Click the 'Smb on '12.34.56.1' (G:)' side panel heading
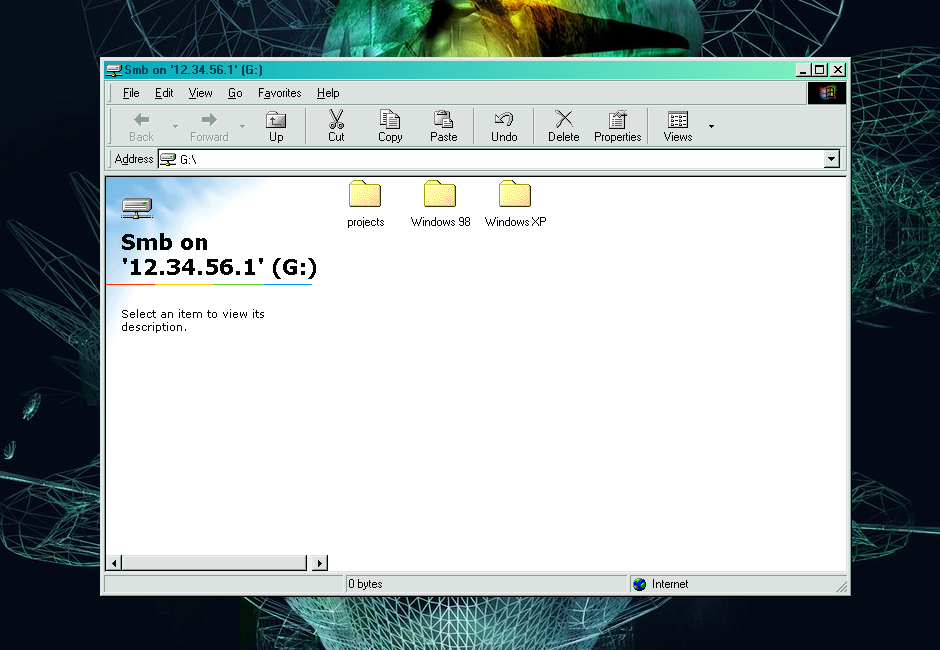The image size is (940, 650). 219,255
